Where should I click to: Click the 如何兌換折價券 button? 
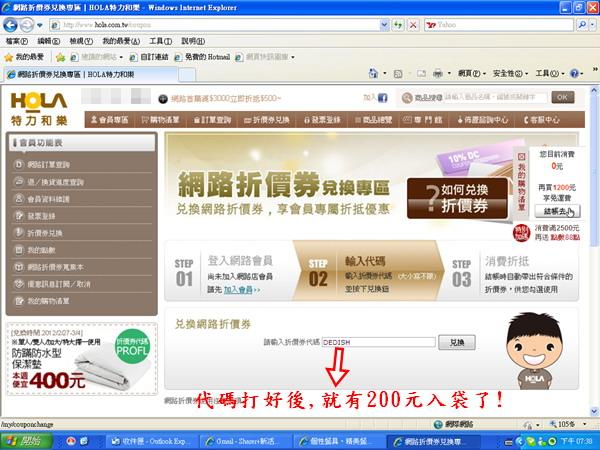458,198
